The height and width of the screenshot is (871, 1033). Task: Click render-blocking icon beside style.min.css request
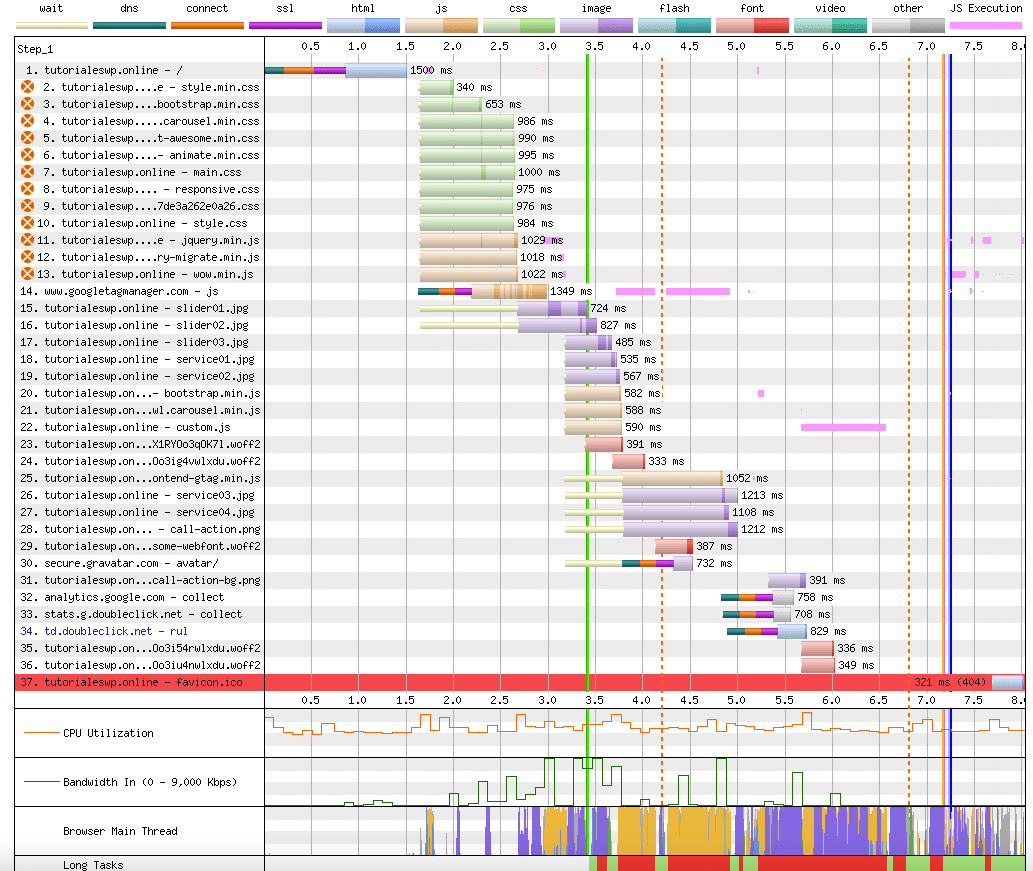[28, 88]
